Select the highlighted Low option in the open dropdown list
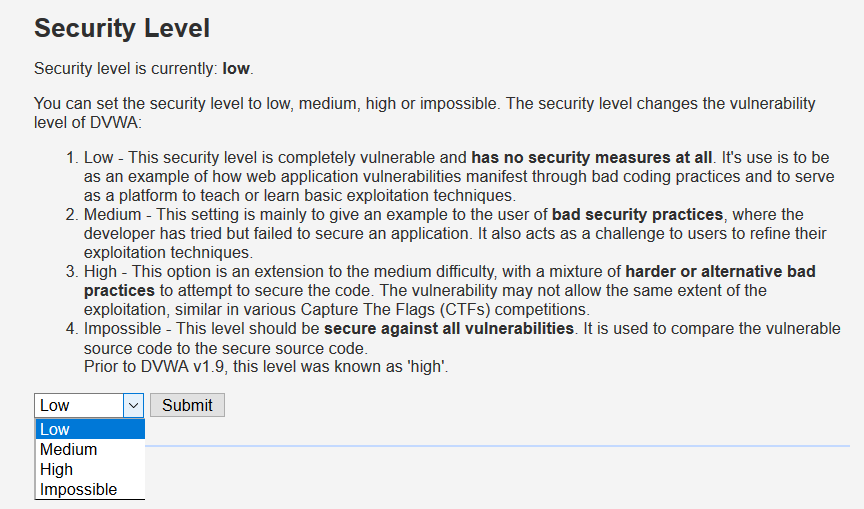This screenshot has width=864, height=509. point(56,430)
